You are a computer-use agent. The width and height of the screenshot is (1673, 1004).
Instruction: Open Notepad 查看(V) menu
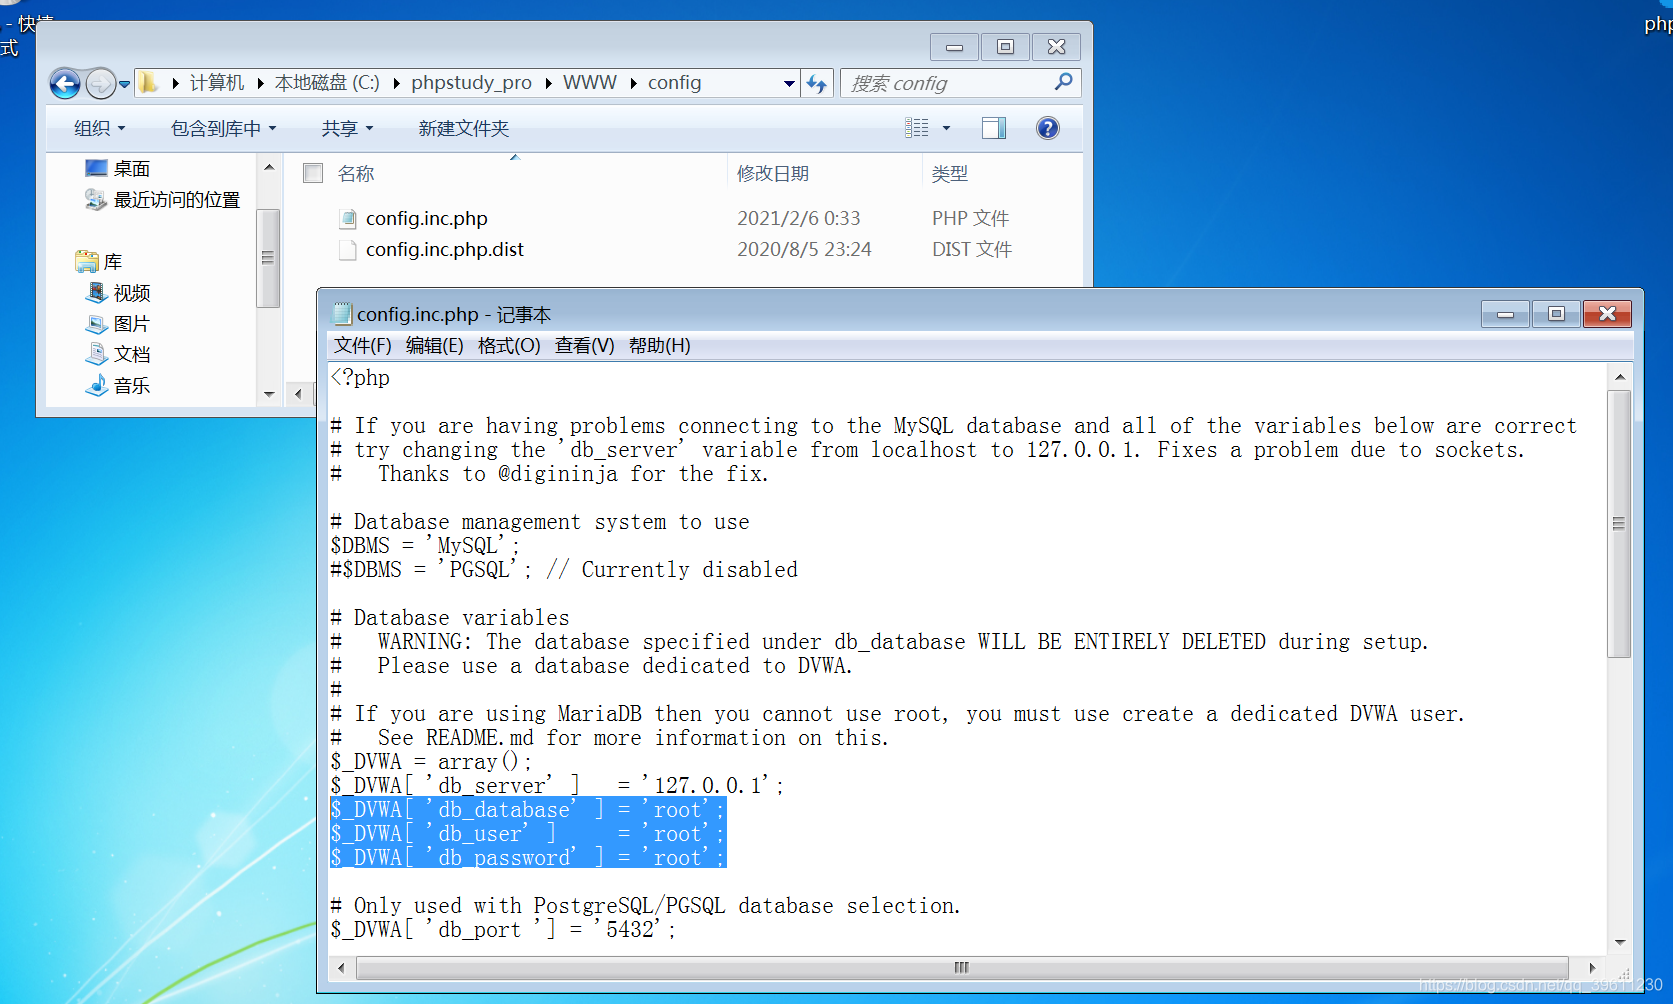[x=584, y=346]
